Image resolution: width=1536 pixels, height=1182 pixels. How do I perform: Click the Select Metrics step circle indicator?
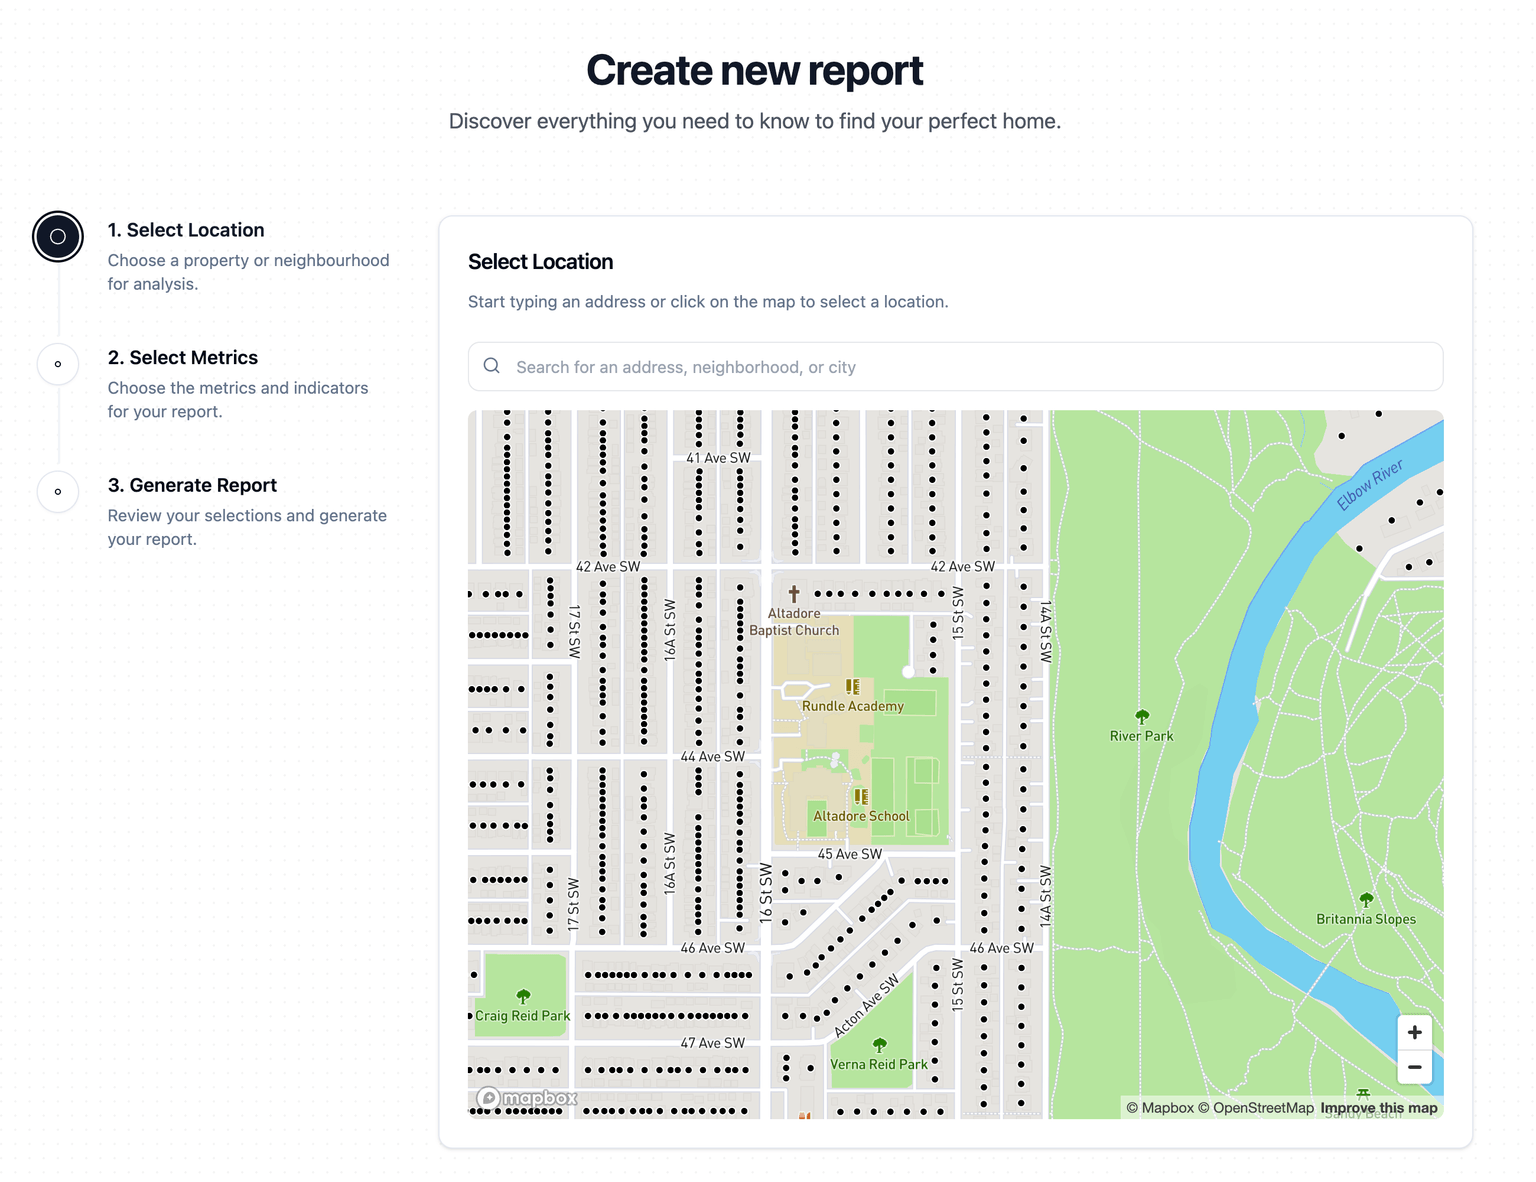(x=58, y=364)
